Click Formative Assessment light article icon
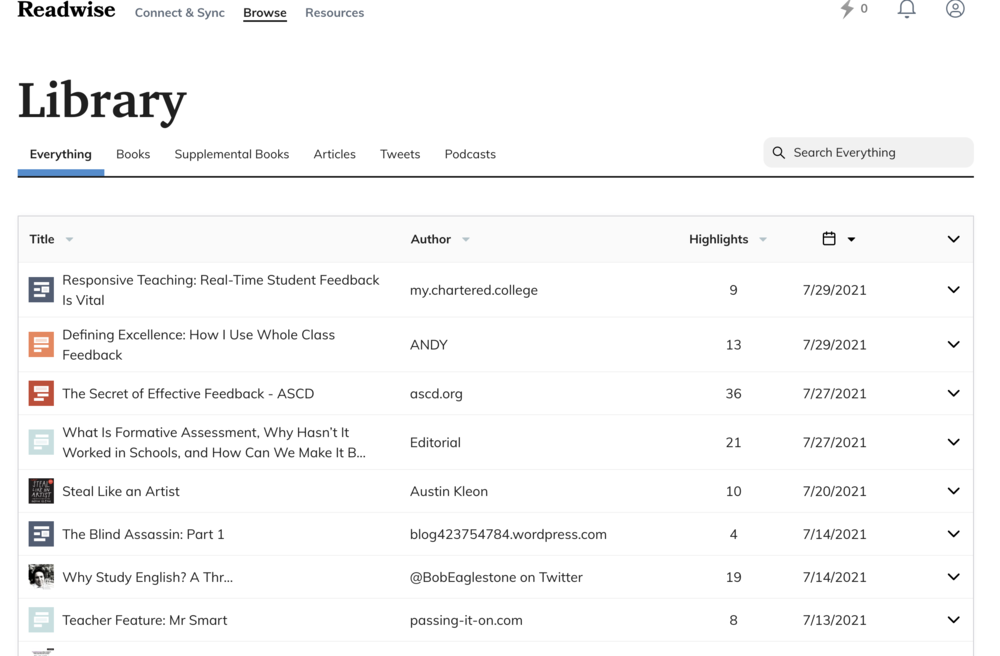1000x656 pixels. pos(41,442)
